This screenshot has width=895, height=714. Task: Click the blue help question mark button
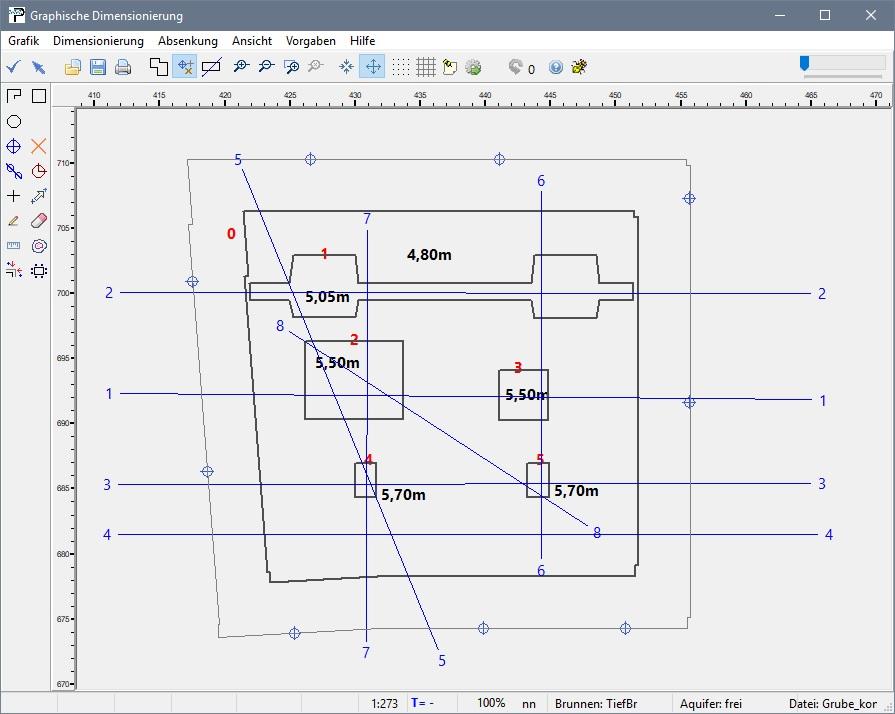556,67
